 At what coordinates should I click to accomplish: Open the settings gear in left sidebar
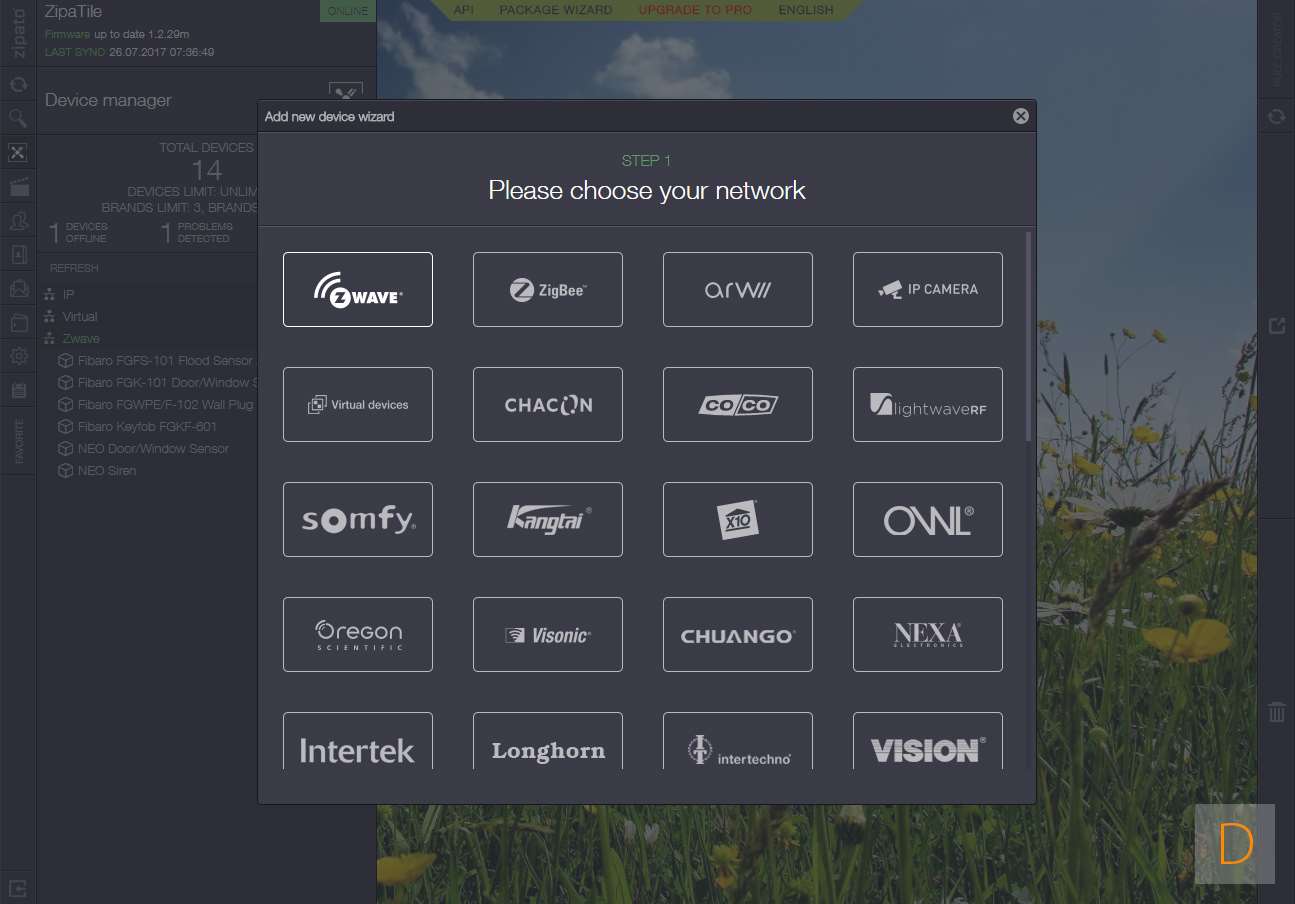point(18,356)
